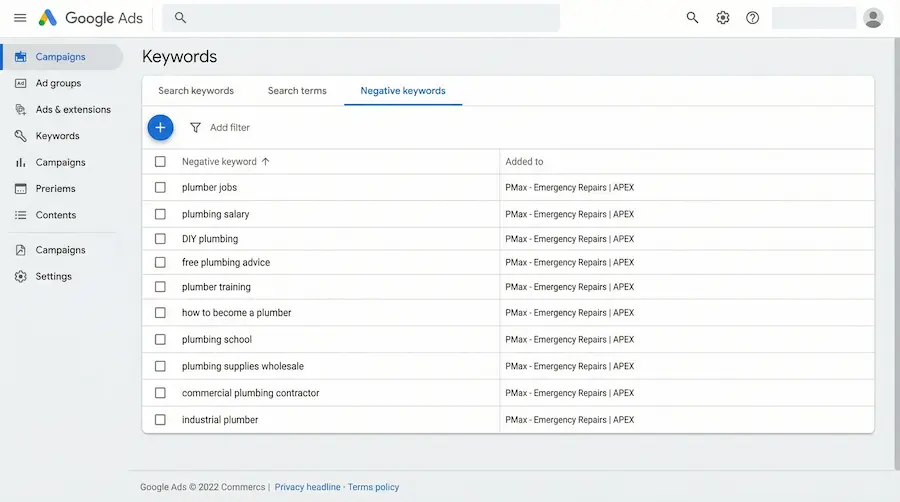900x502 pixels.
Task: Select the free plumbing advice checkbox
Action: coord(160,262)
